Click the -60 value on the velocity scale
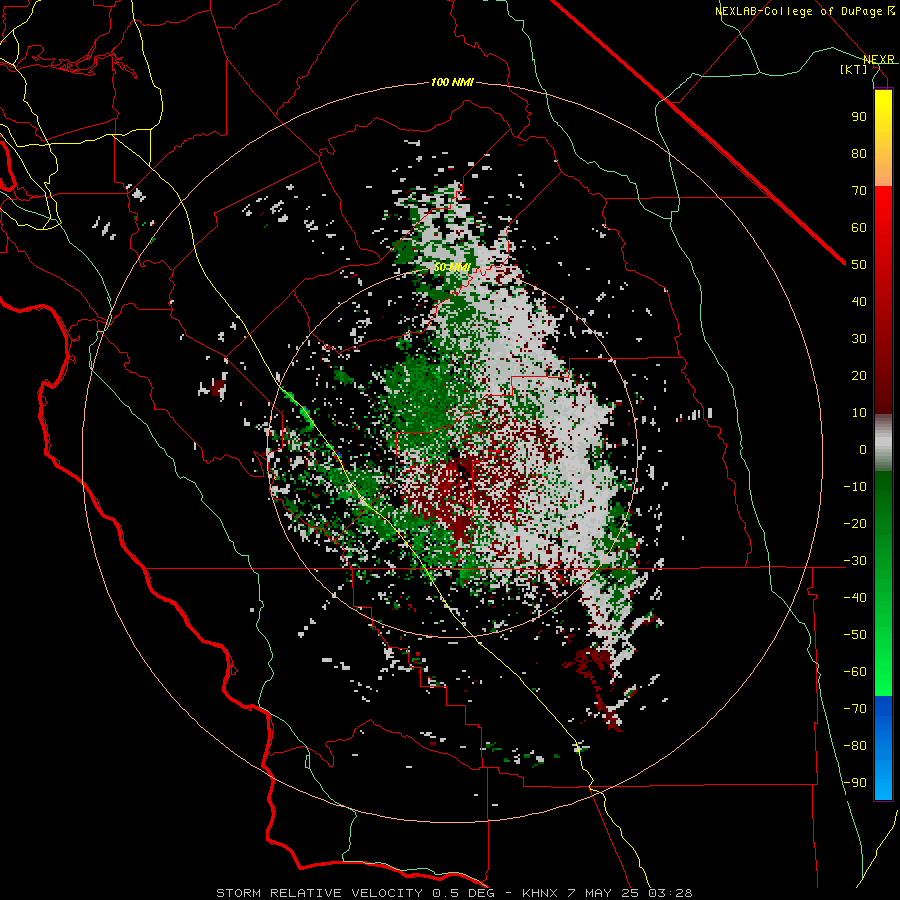900x900 pixels. pyautogui.click(x=855, y=672)
